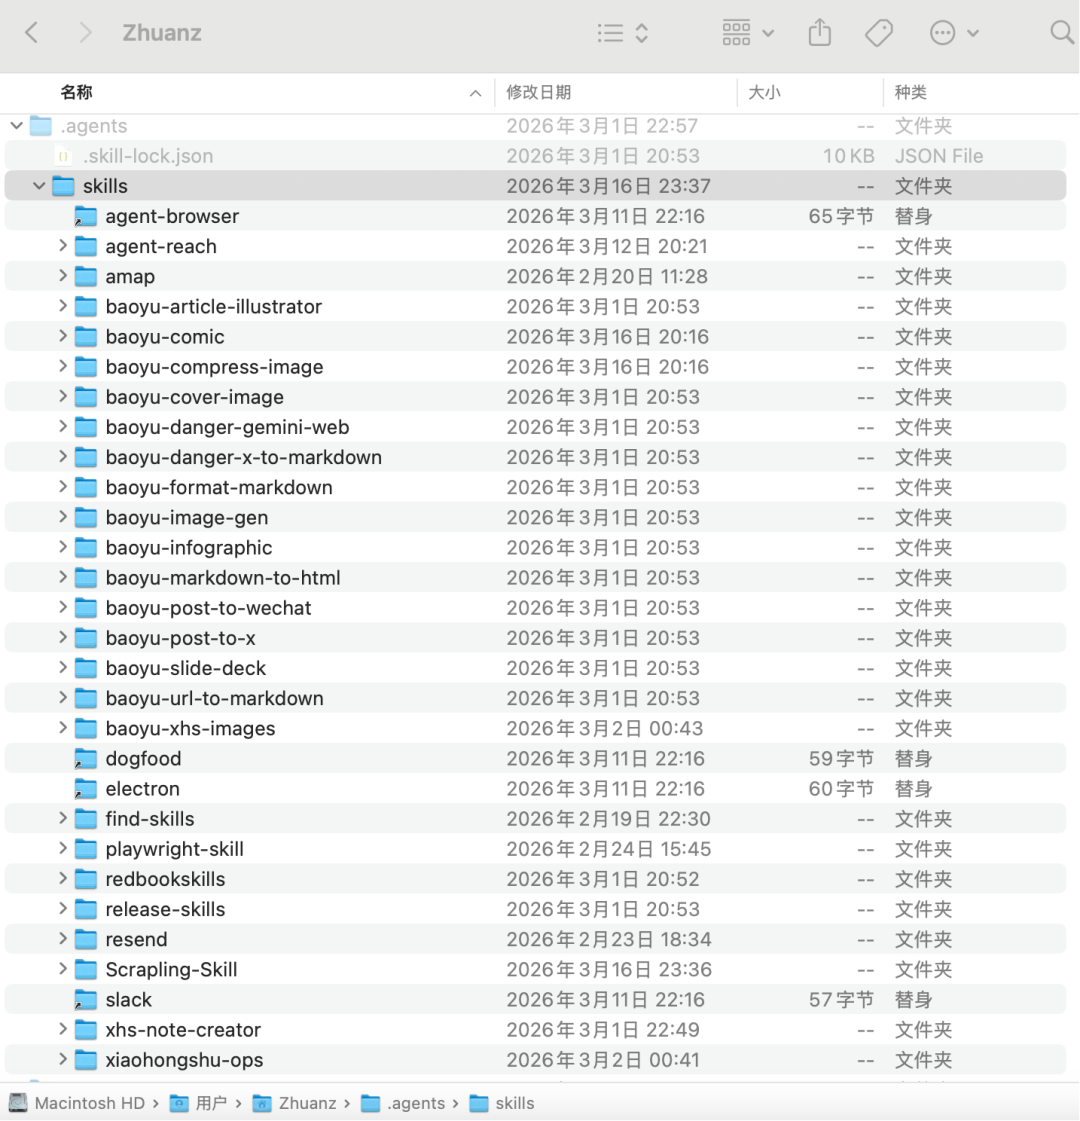Open the list view switcher
This screenshot has height=1121, width=1080.
[623, 33]
